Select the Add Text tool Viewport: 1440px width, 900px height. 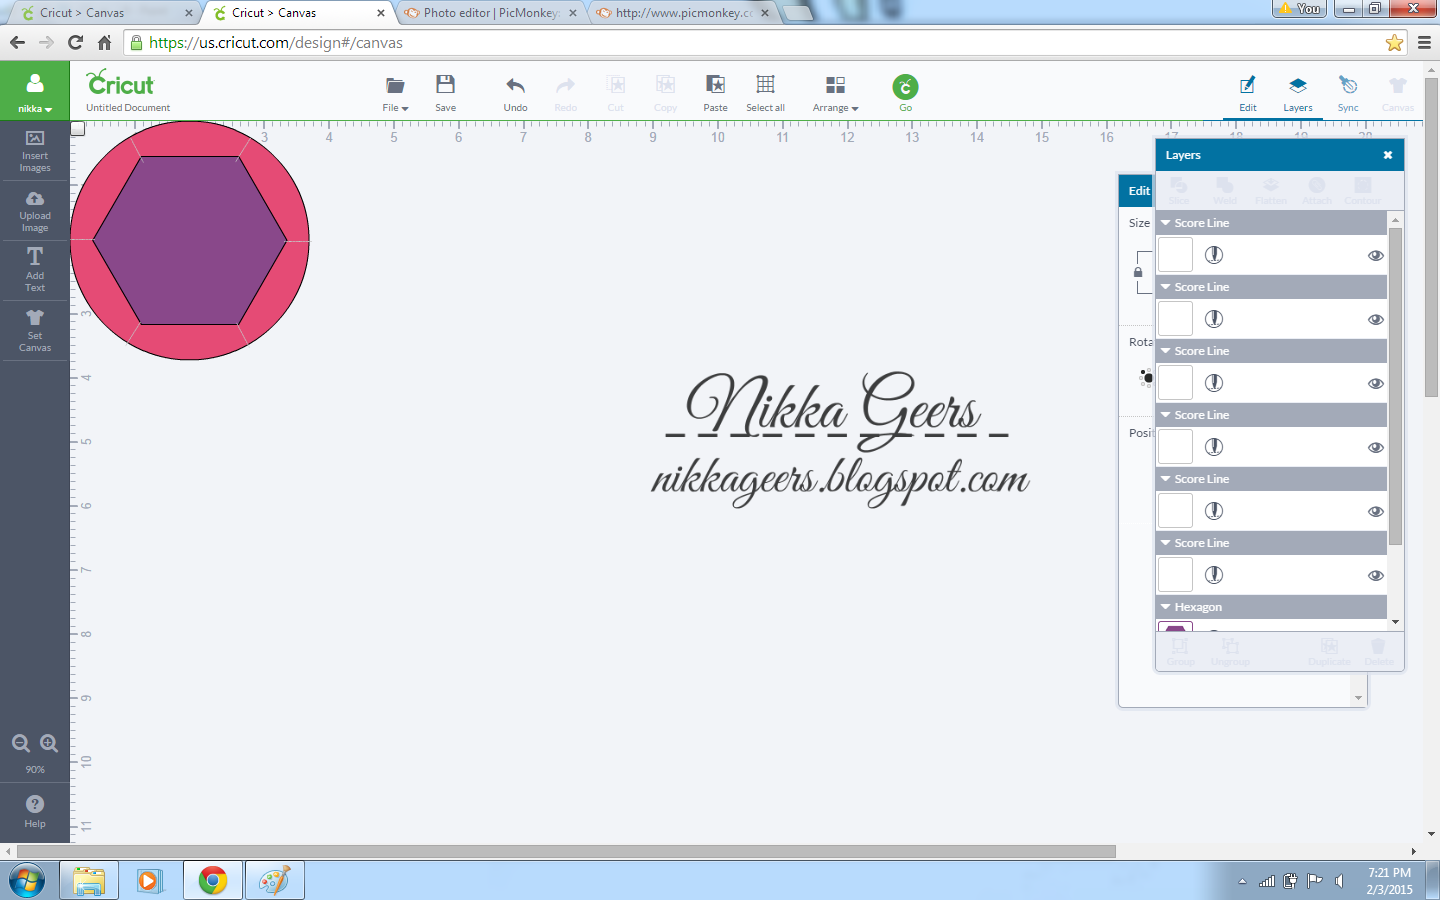pyautogui.click(x=35, y=270)
